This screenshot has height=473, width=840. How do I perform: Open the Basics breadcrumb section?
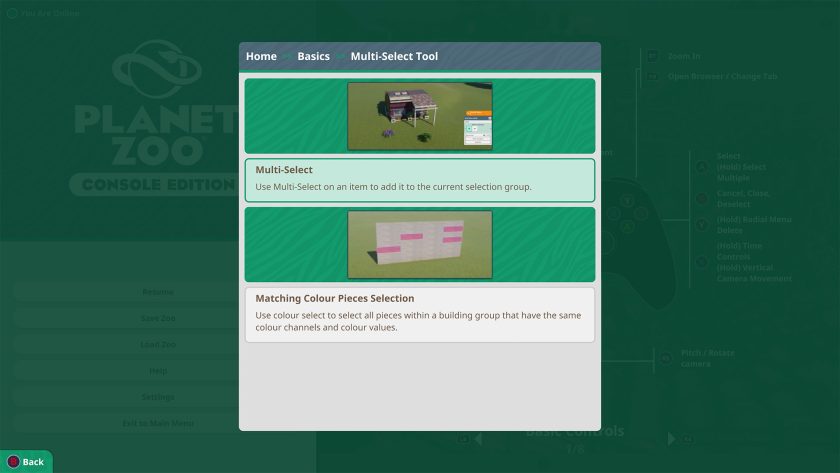313,56
